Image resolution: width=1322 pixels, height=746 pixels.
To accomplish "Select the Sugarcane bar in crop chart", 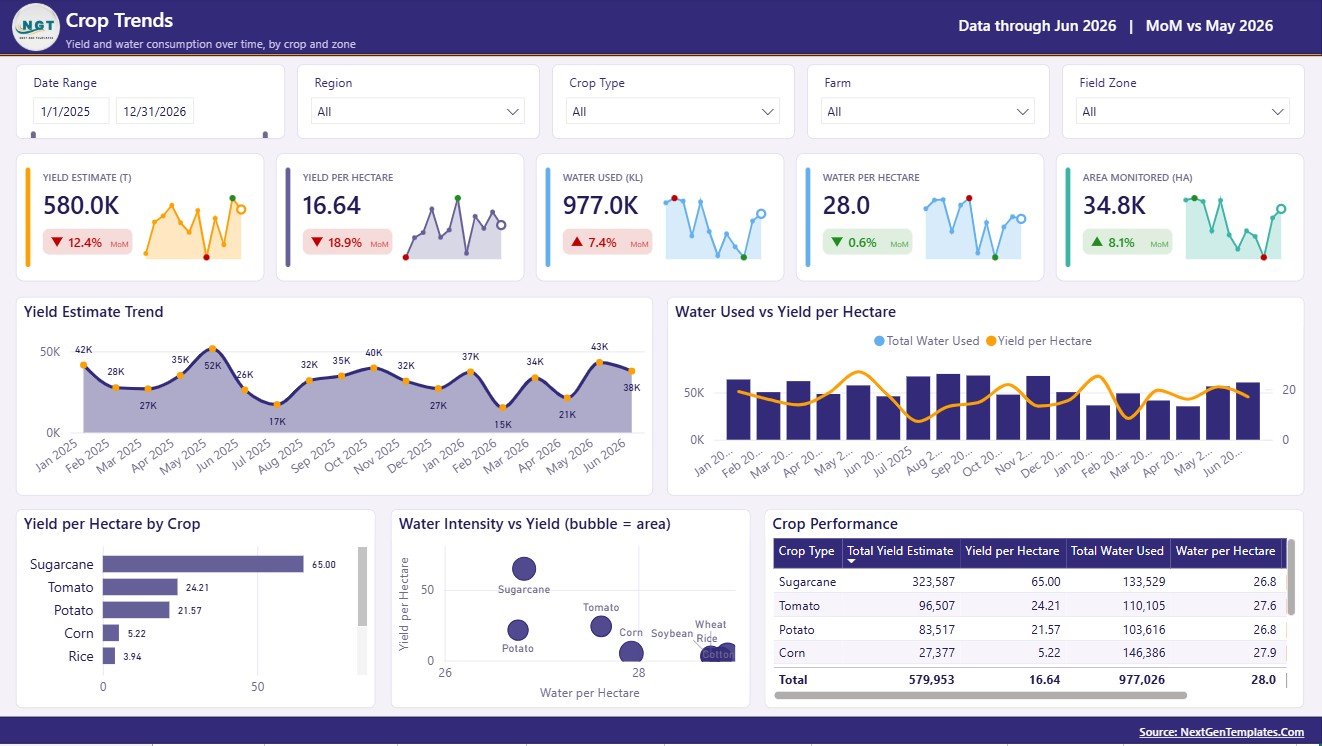I will tap(203, 564).
